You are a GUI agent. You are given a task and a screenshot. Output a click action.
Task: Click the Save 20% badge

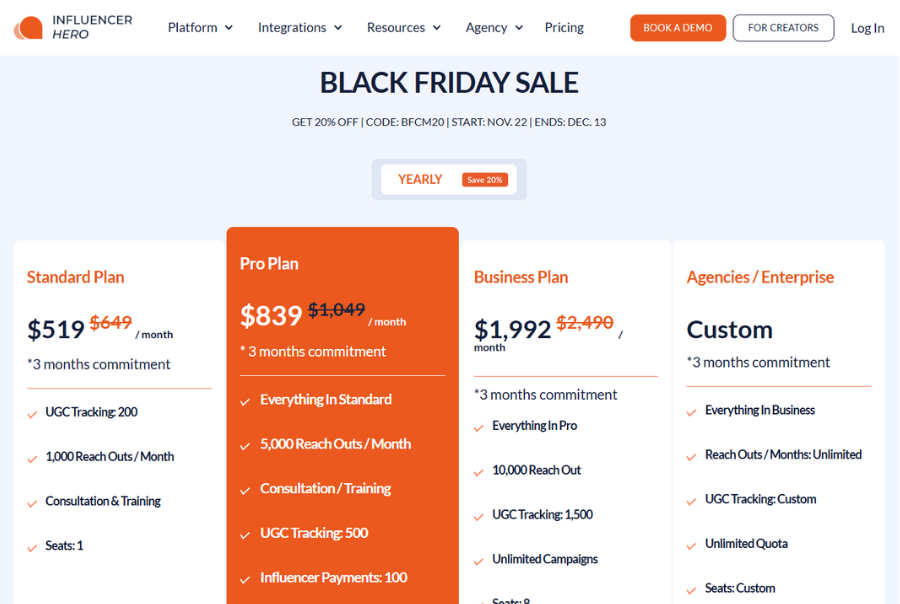(485, 180)
